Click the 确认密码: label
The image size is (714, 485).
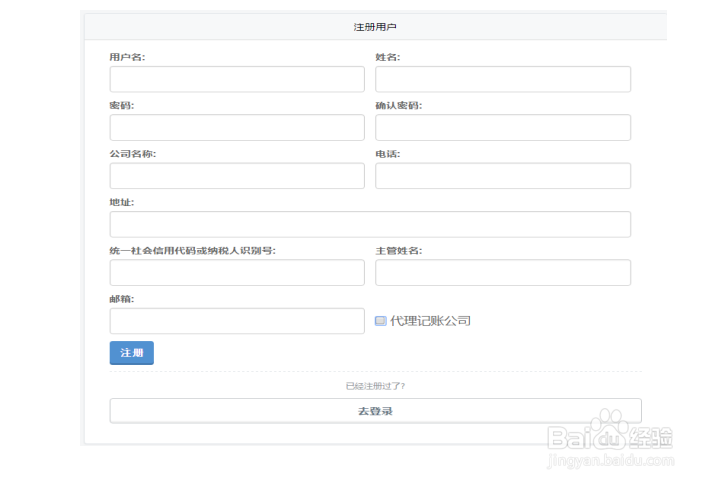(398, 106)
